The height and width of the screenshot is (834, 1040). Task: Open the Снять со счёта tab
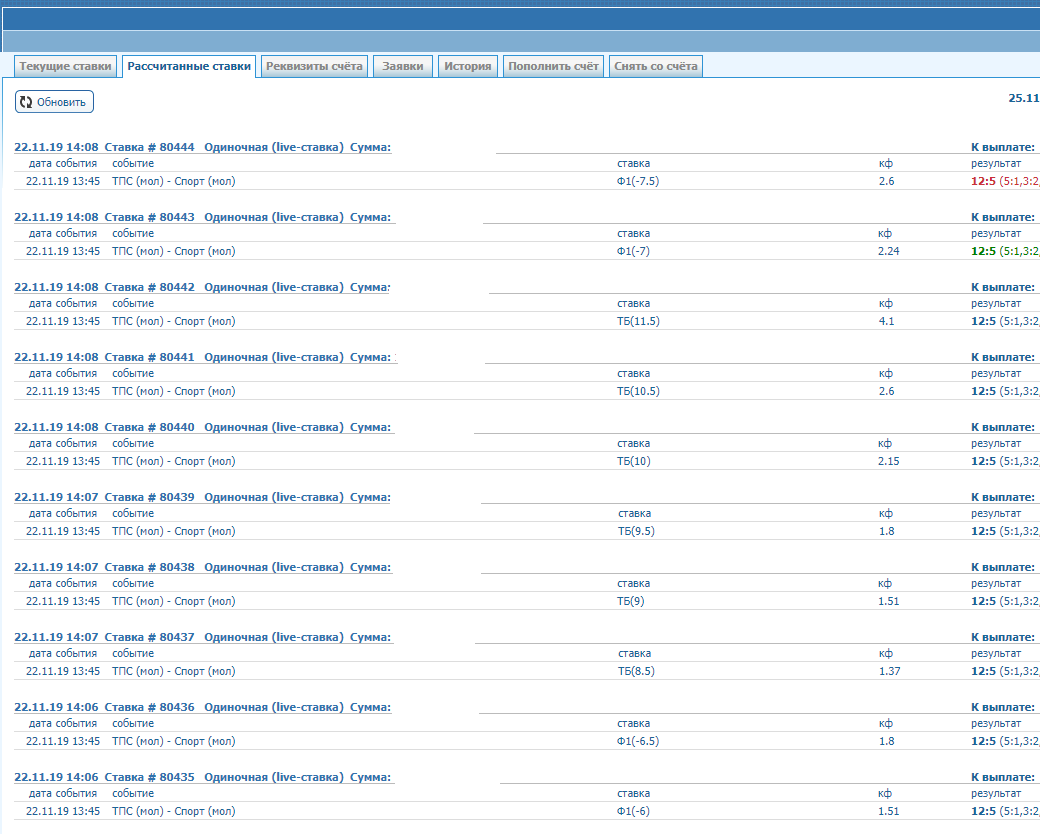point(655,66)
